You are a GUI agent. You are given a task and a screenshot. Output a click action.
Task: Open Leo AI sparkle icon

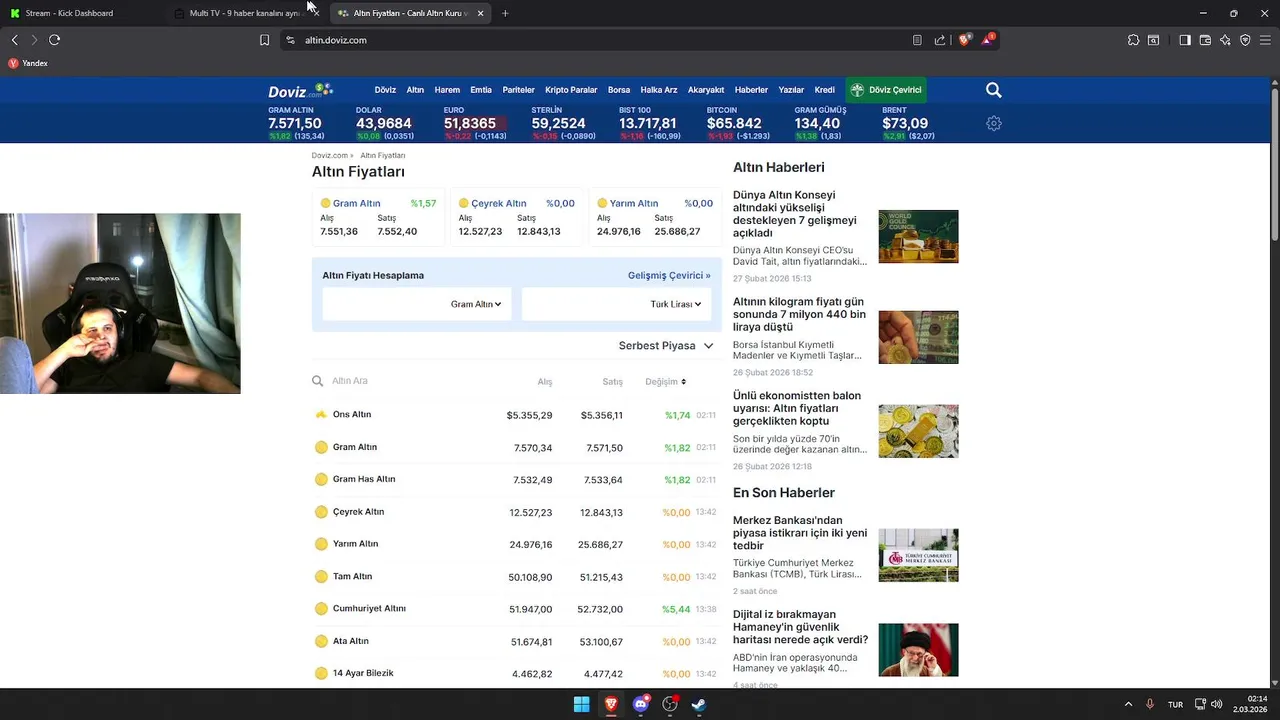point(1226,40)
